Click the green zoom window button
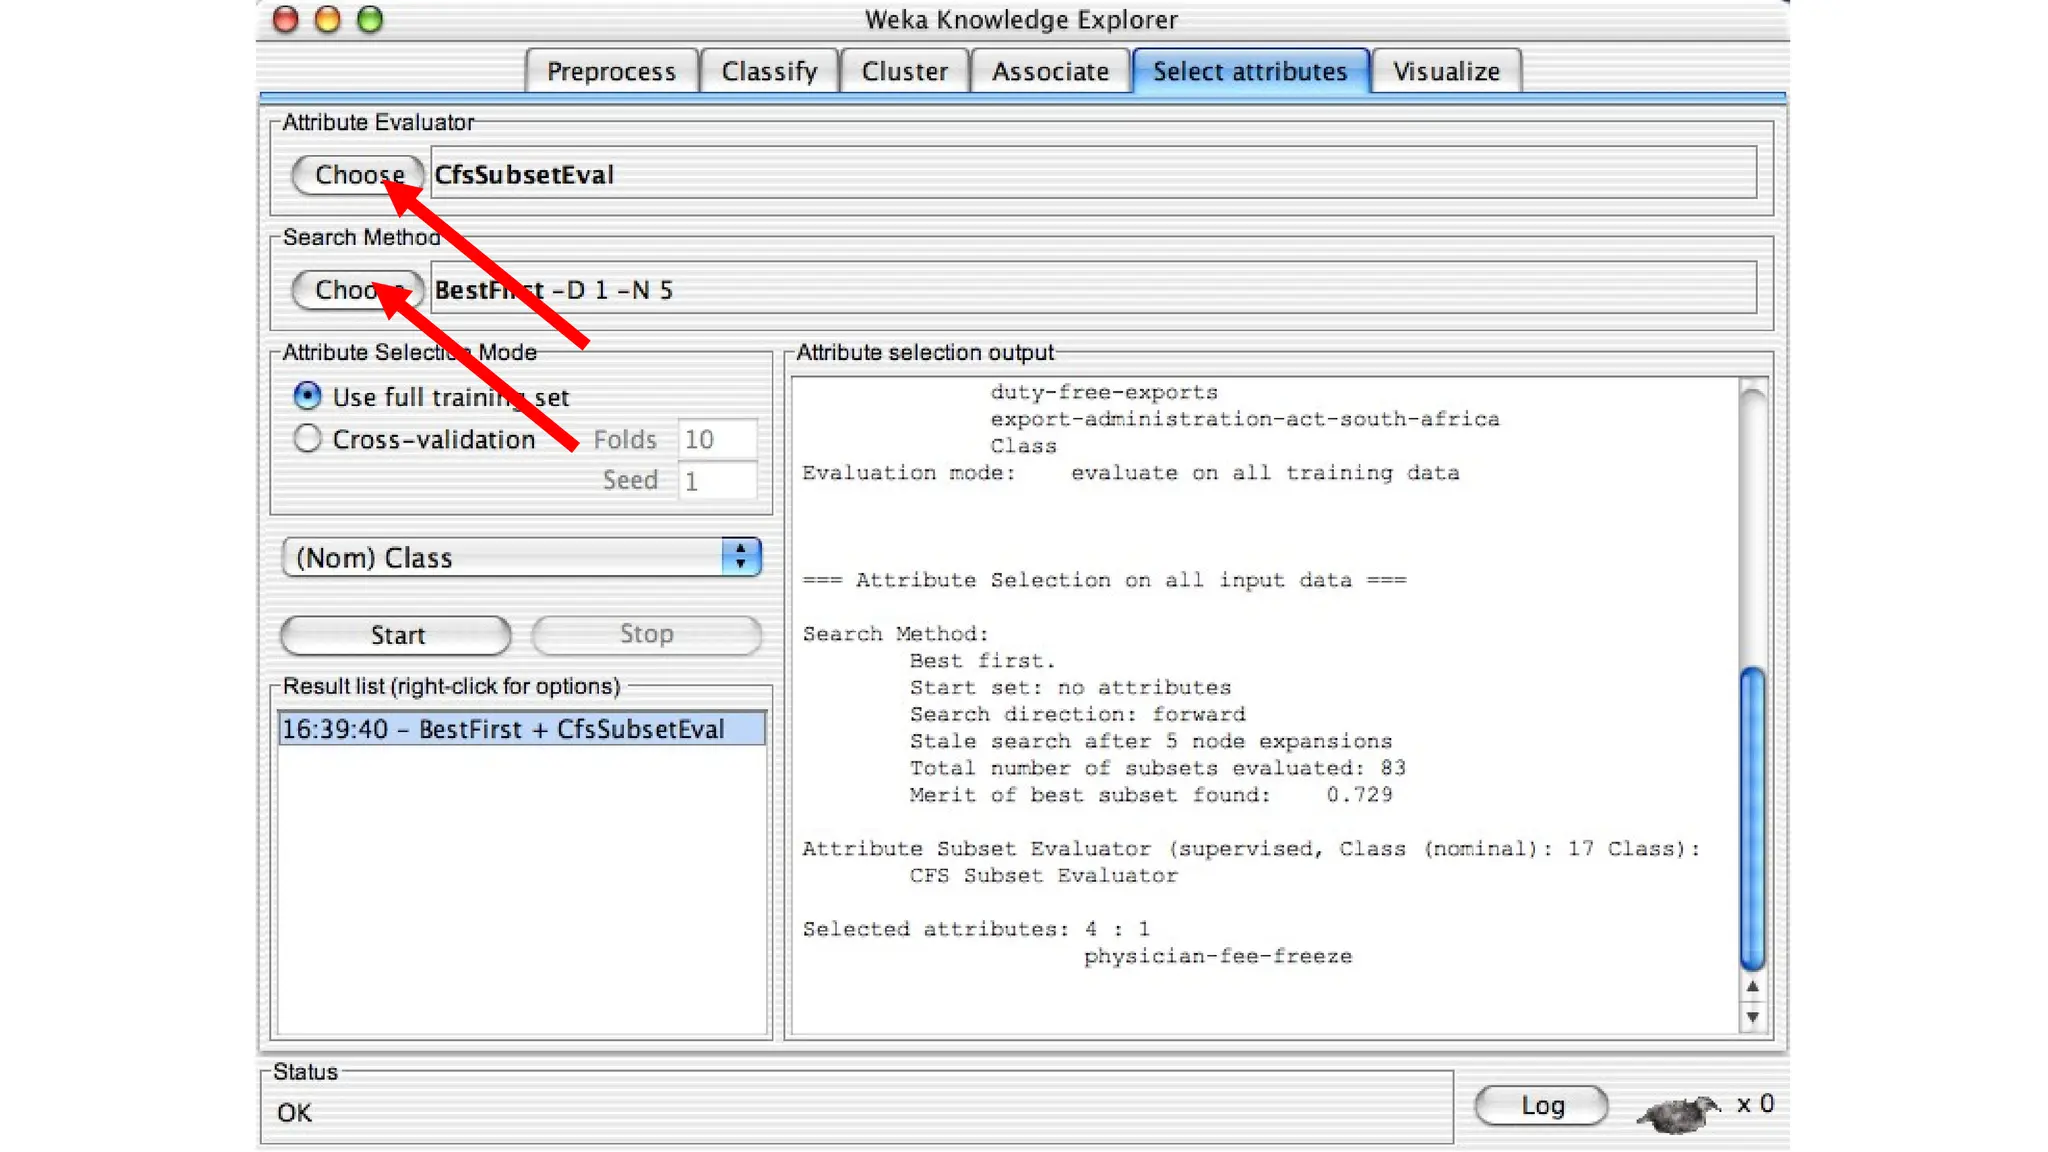 coord(370,20)
